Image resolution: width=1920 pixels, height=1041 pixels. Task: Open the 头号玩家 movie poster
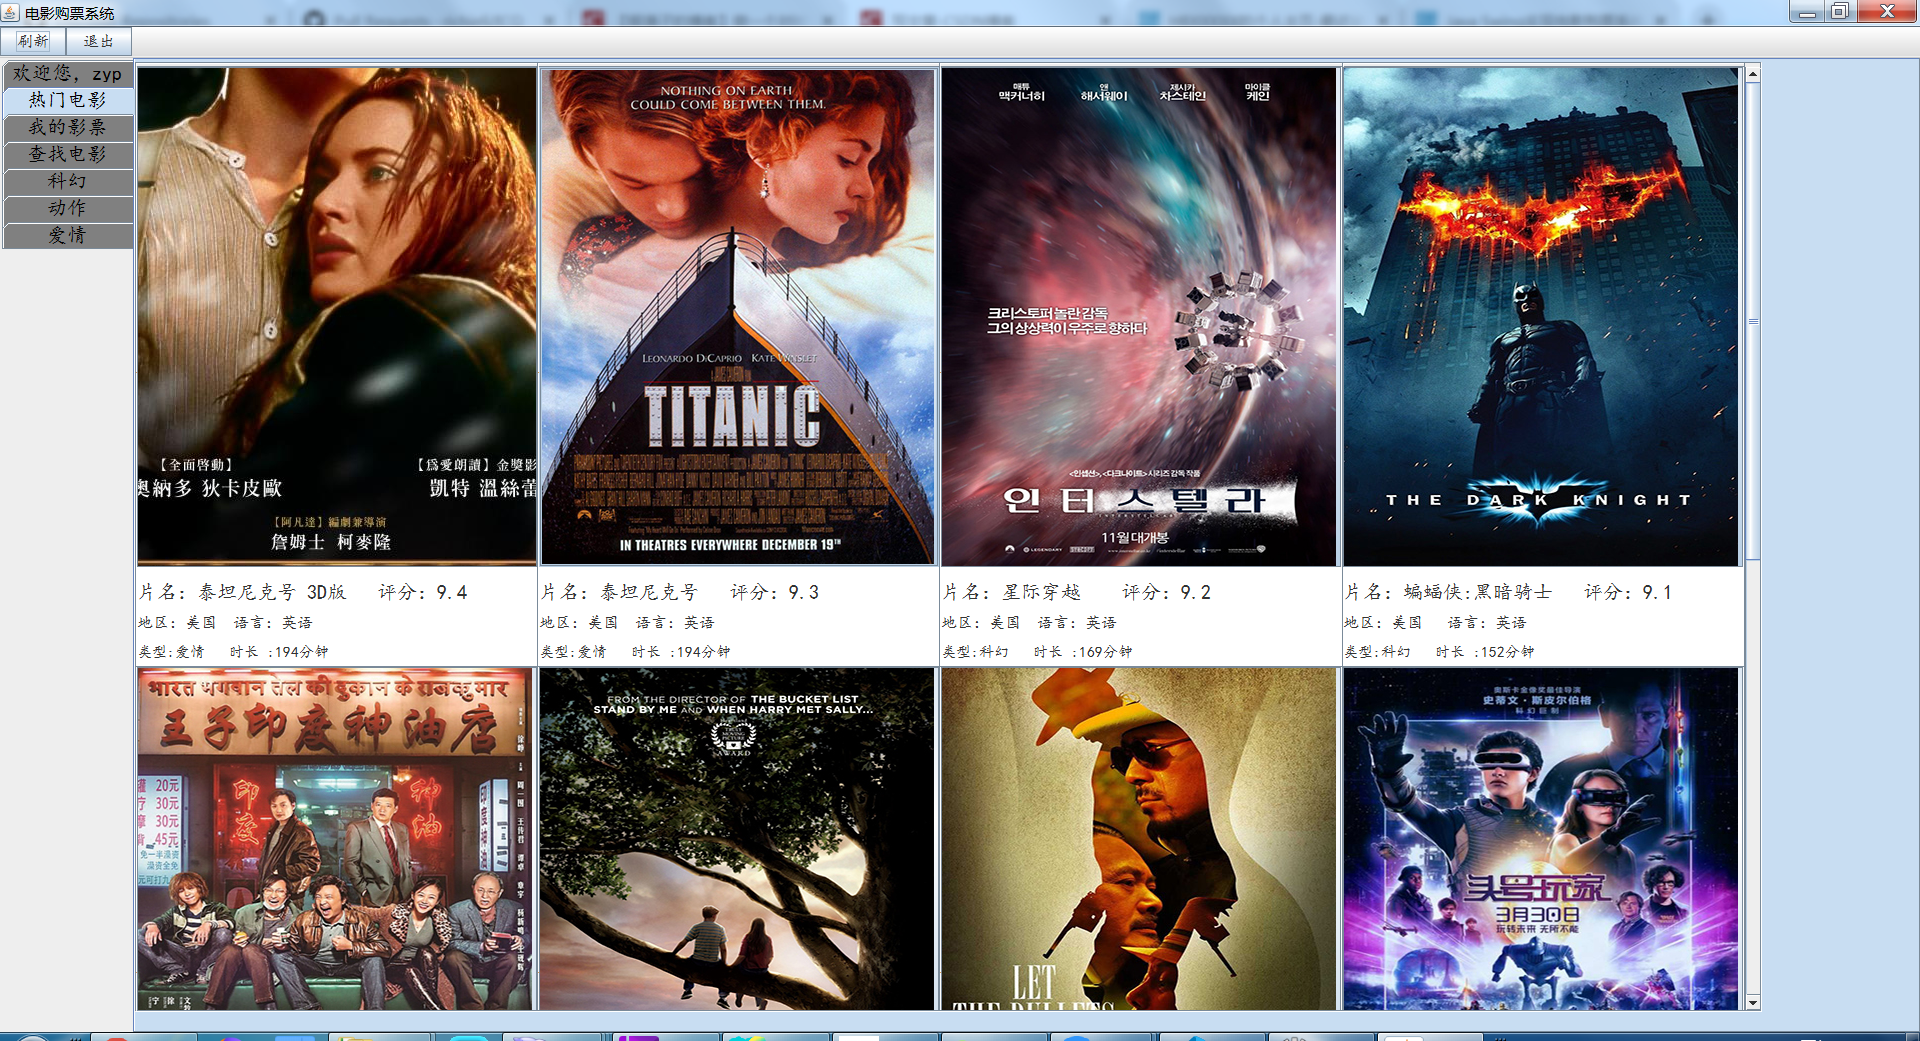[1541, 839]
